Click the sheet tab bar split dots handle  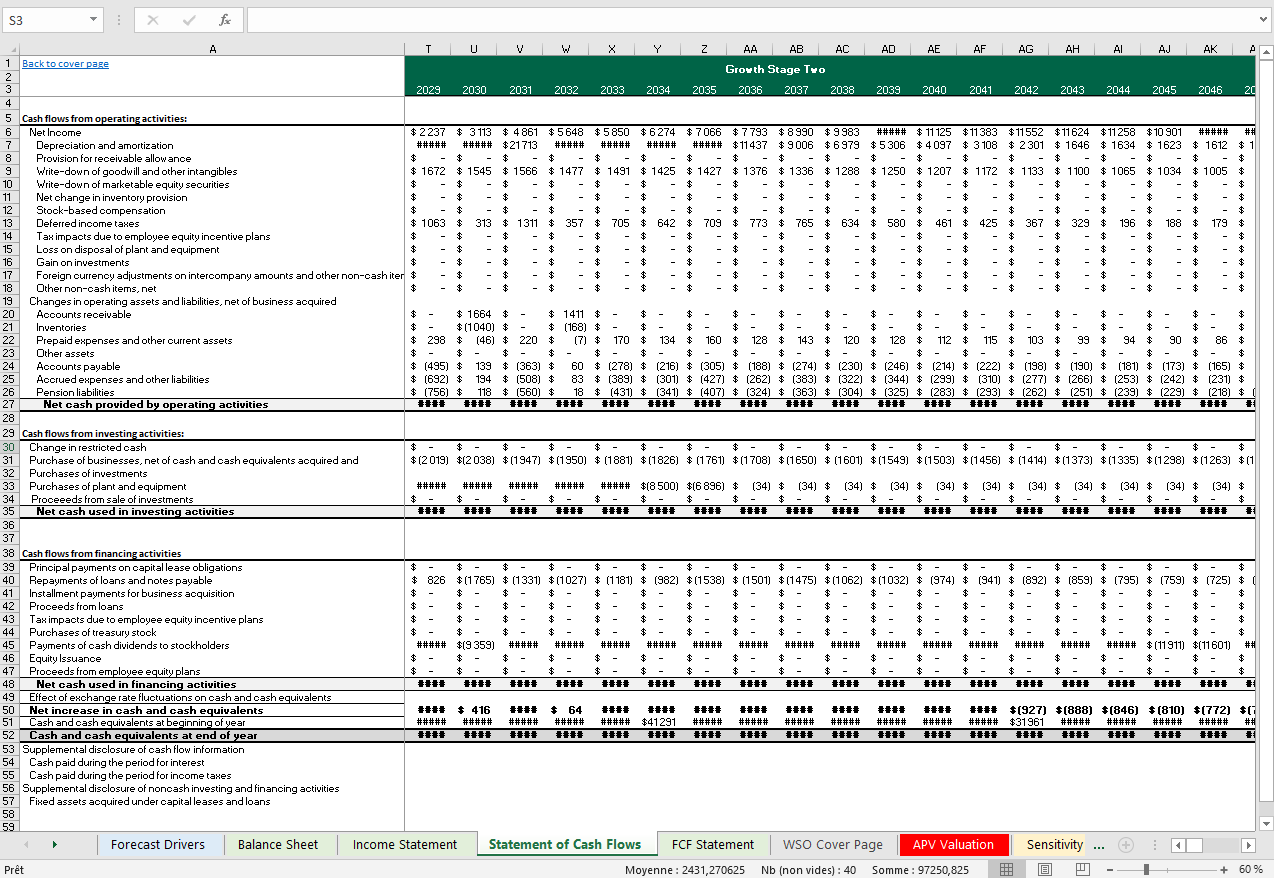[x=1154, y=845]
